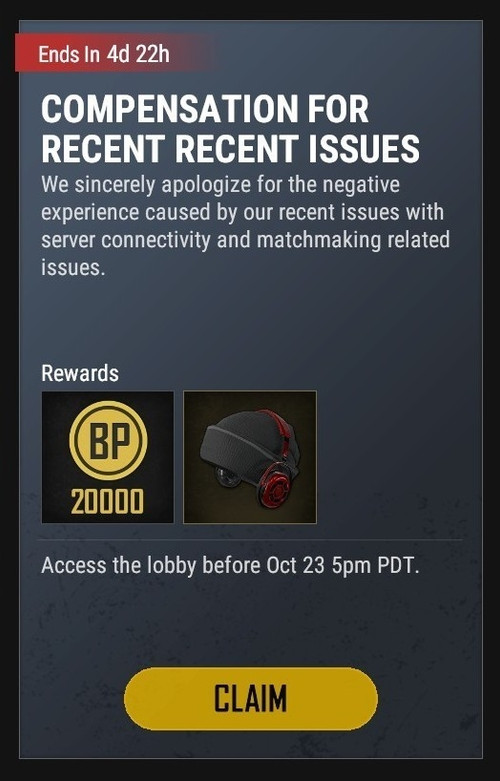Click the red Ends In 4d 22h badge

(x=115, y=53)
